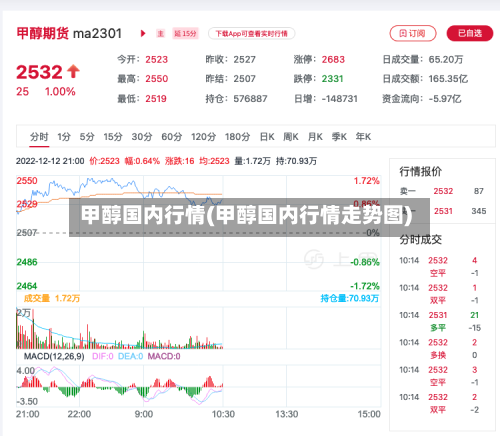Click the 主 main contract badge
The image size is (500, 436).
(161, 33)
